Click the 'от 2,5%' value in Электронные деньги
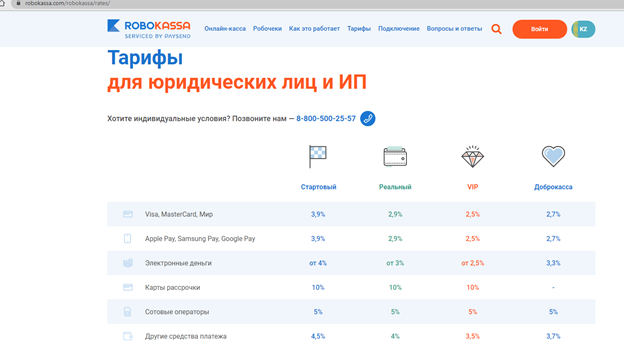Image resolution: width=624 pixels, height=363 pixels. 472,263
